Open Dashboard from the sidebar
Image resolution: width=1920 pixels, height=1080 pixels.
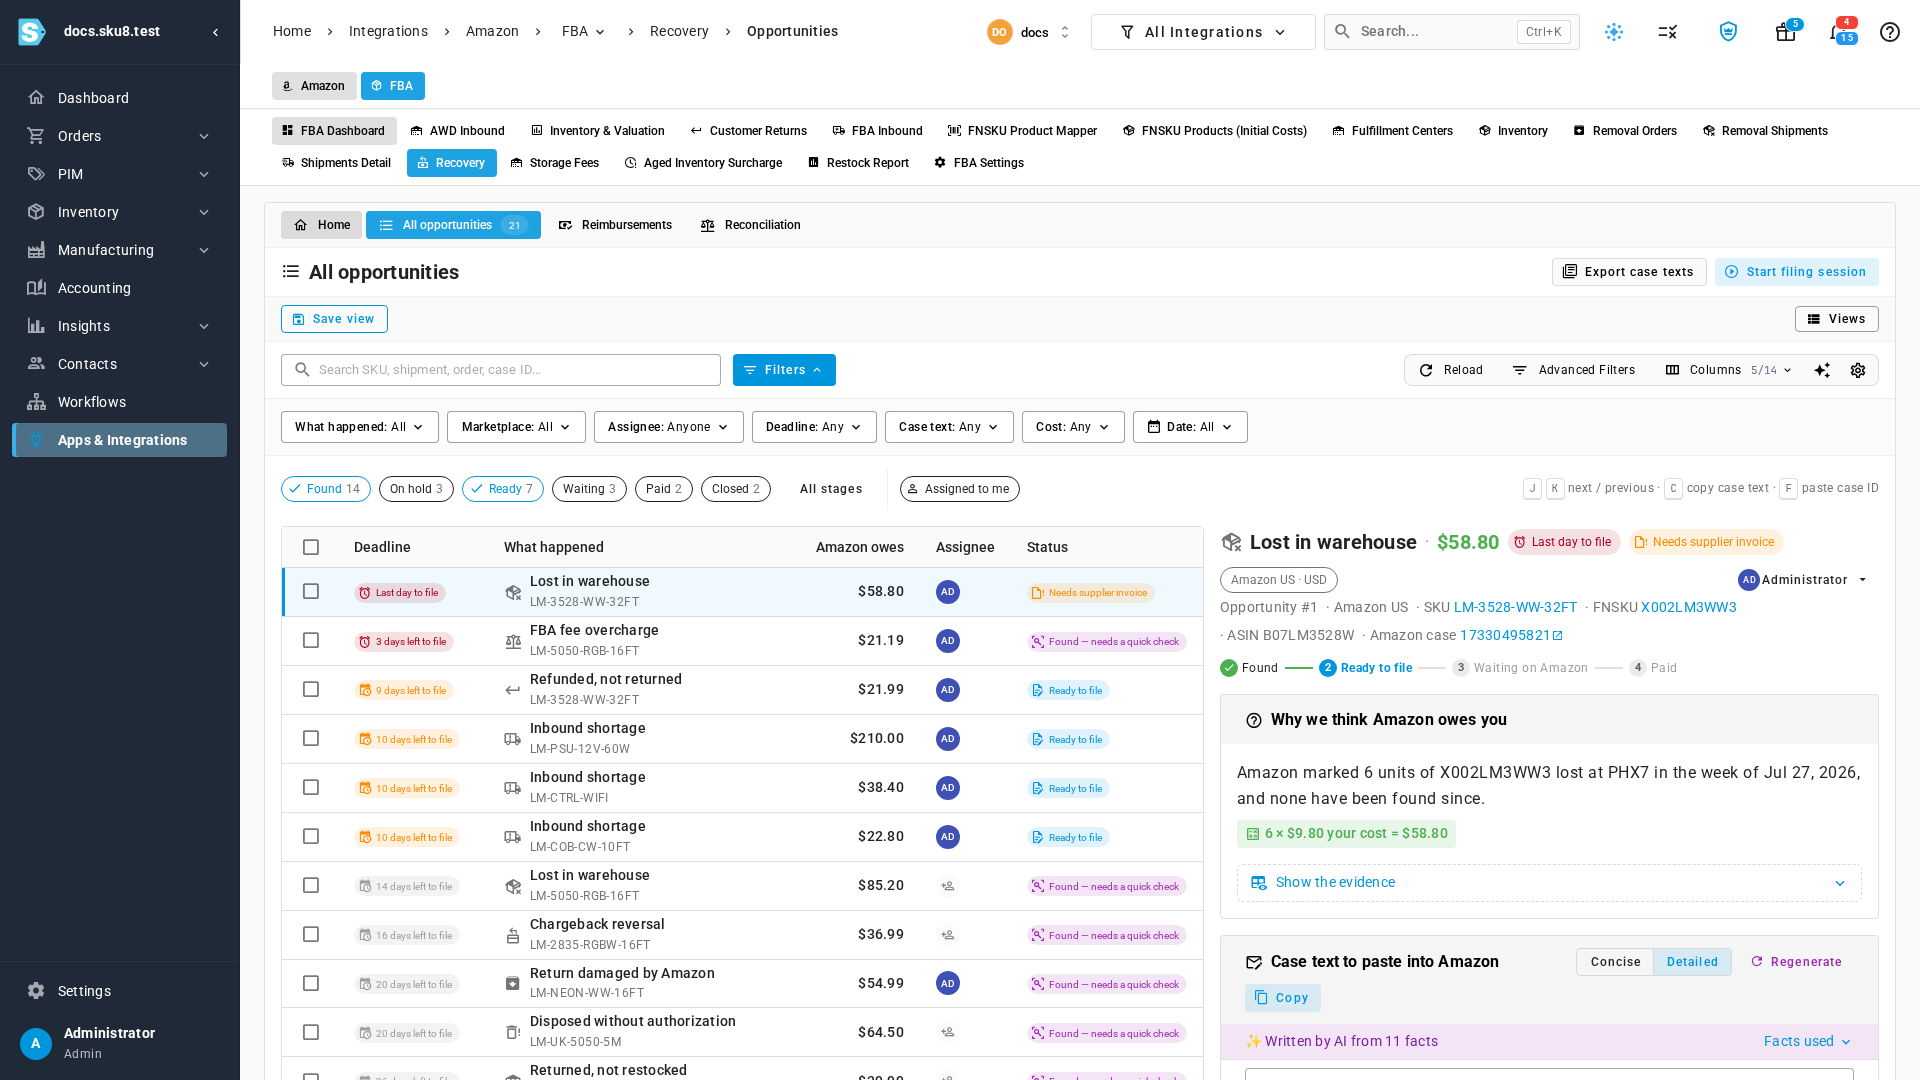[x=120, y=98]
